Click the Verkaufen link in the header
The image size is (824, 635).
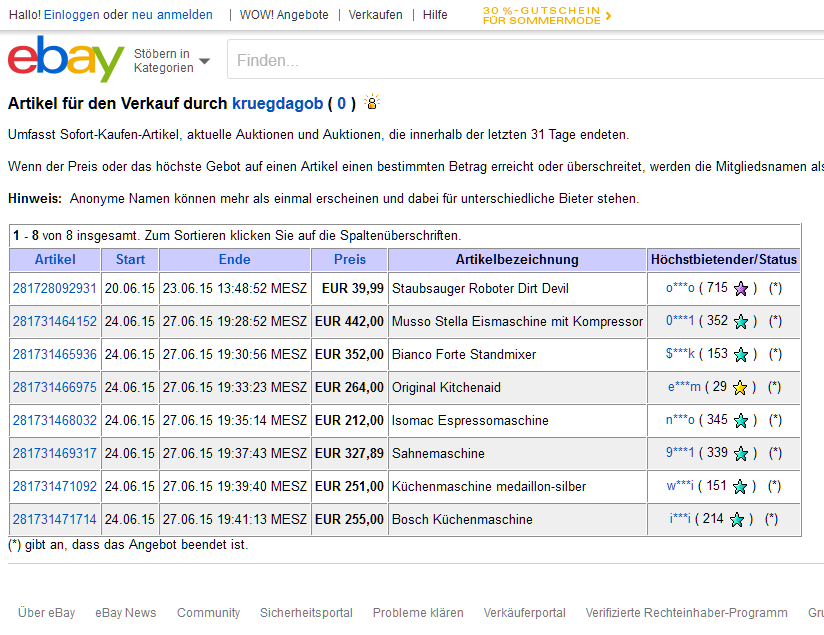375,15
